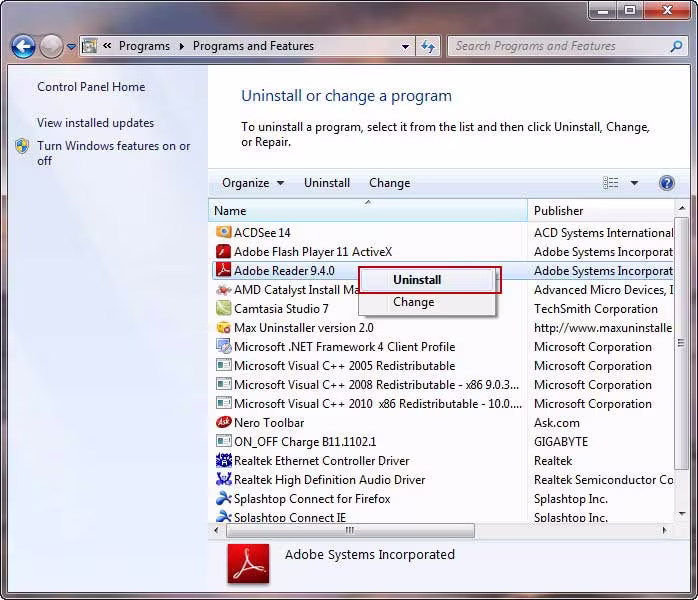
Task: Open View installed updates link
Action: click(x=96, y=123)
